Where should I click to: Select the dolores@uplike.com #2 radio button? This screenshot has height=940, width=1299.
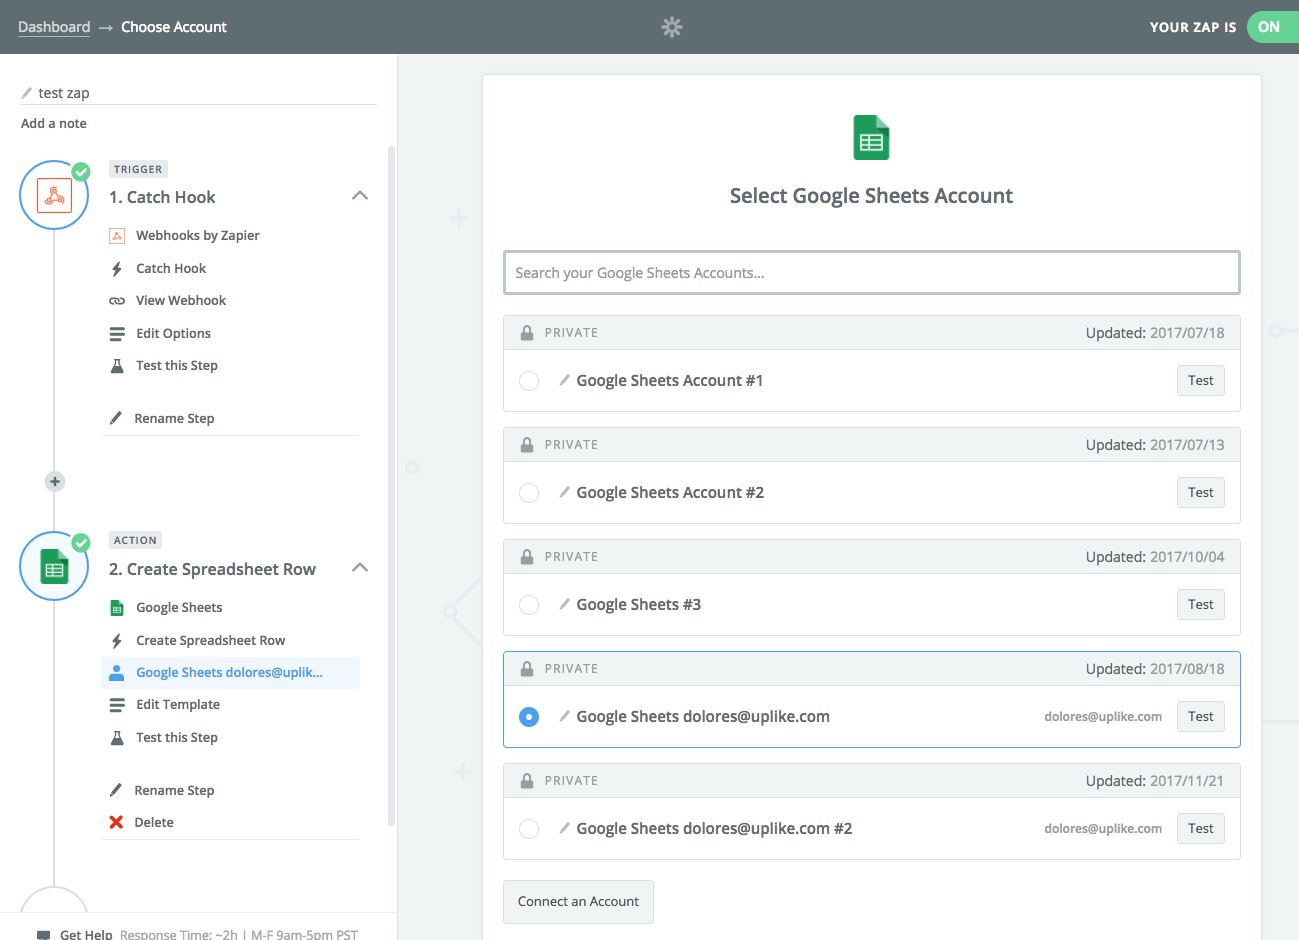tap(529, 829)
